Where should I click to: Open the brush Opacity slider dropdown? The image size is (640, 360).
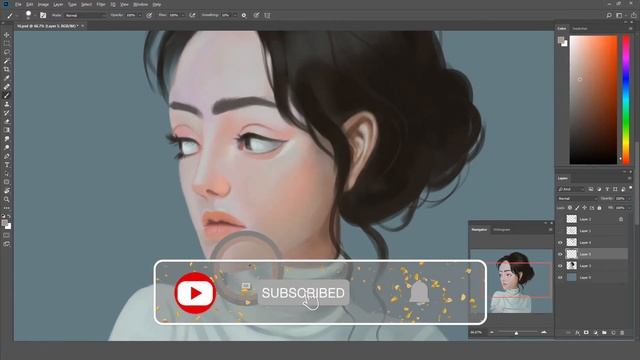(x=140, y=15)
